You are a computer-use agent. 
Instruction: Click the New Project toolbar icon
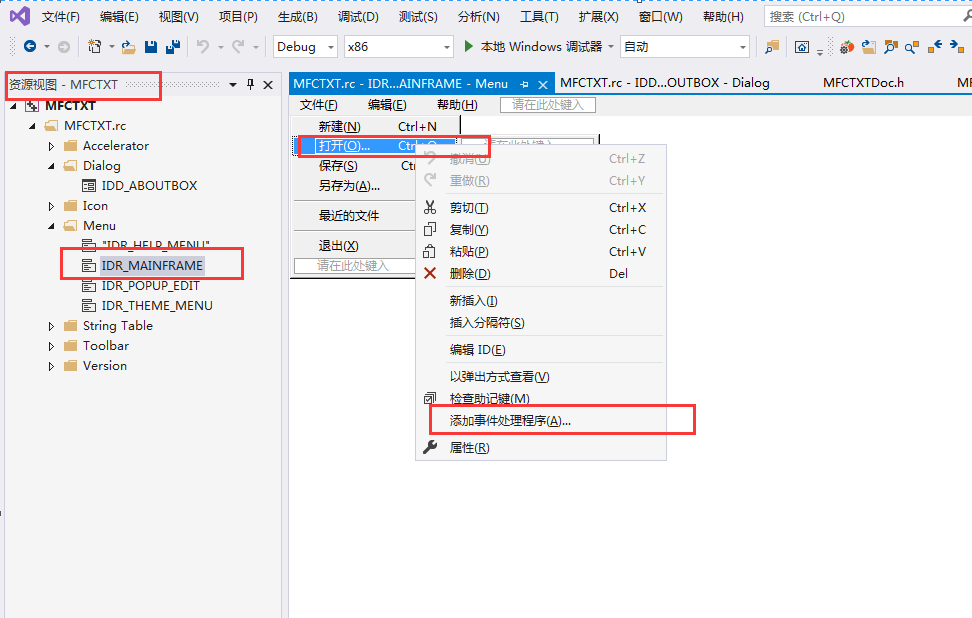(95, 47)
